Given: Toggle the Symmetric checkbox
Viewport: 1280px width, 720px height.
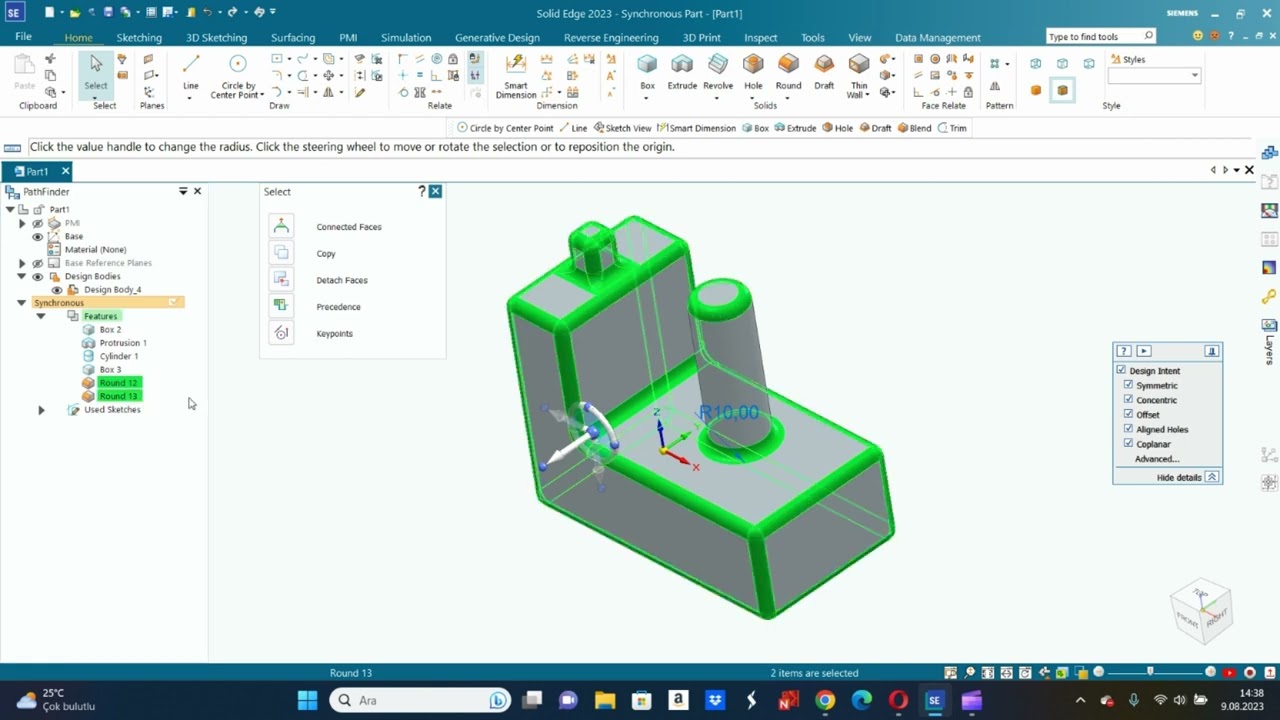Looking at the screenshot, I should click(1129, 385).
